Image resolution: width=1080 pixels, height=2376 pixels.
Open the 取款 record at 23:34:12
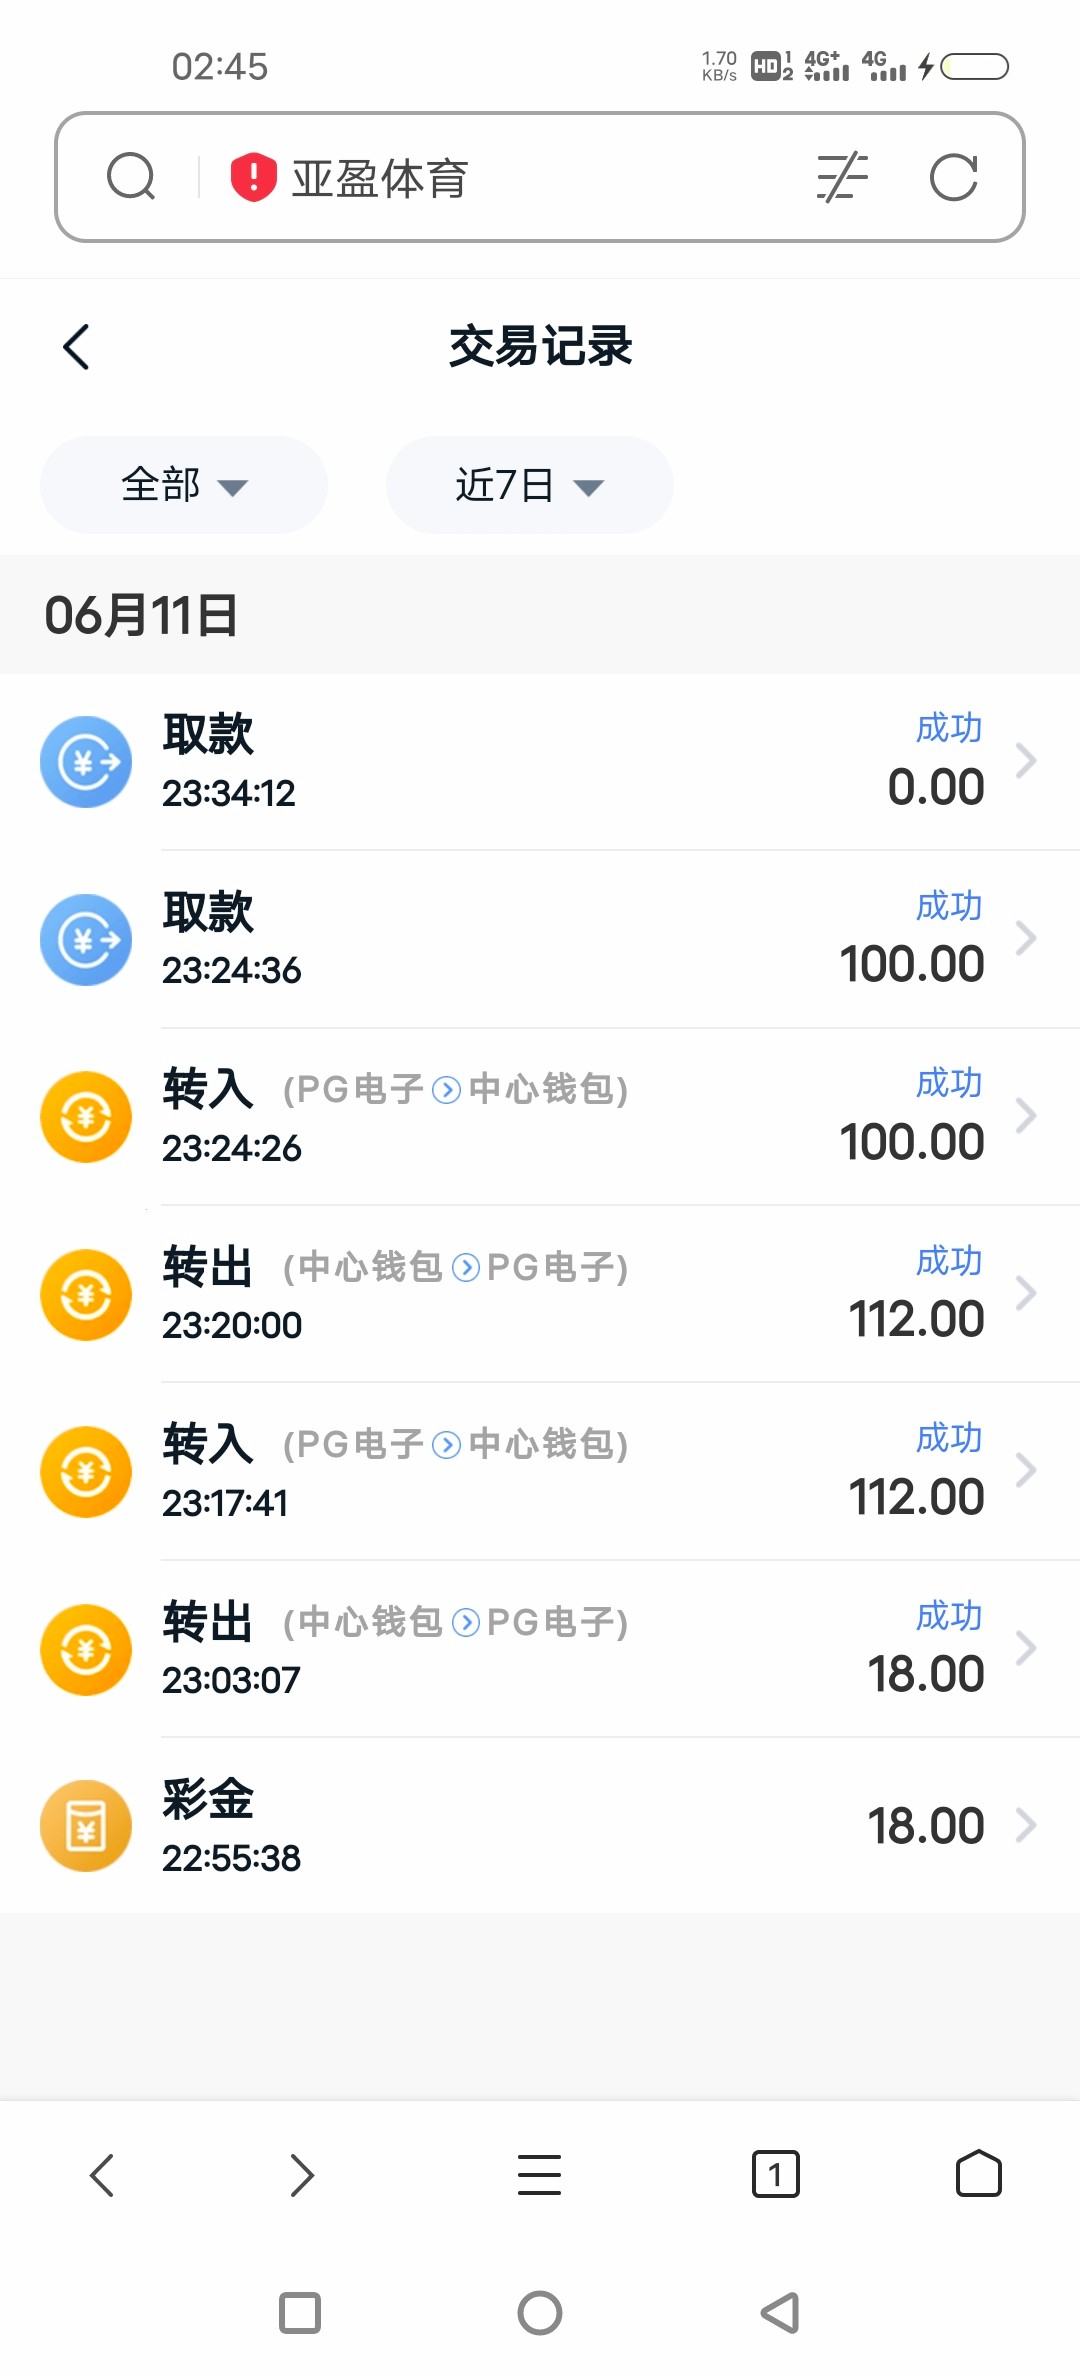tap(540, 762)
